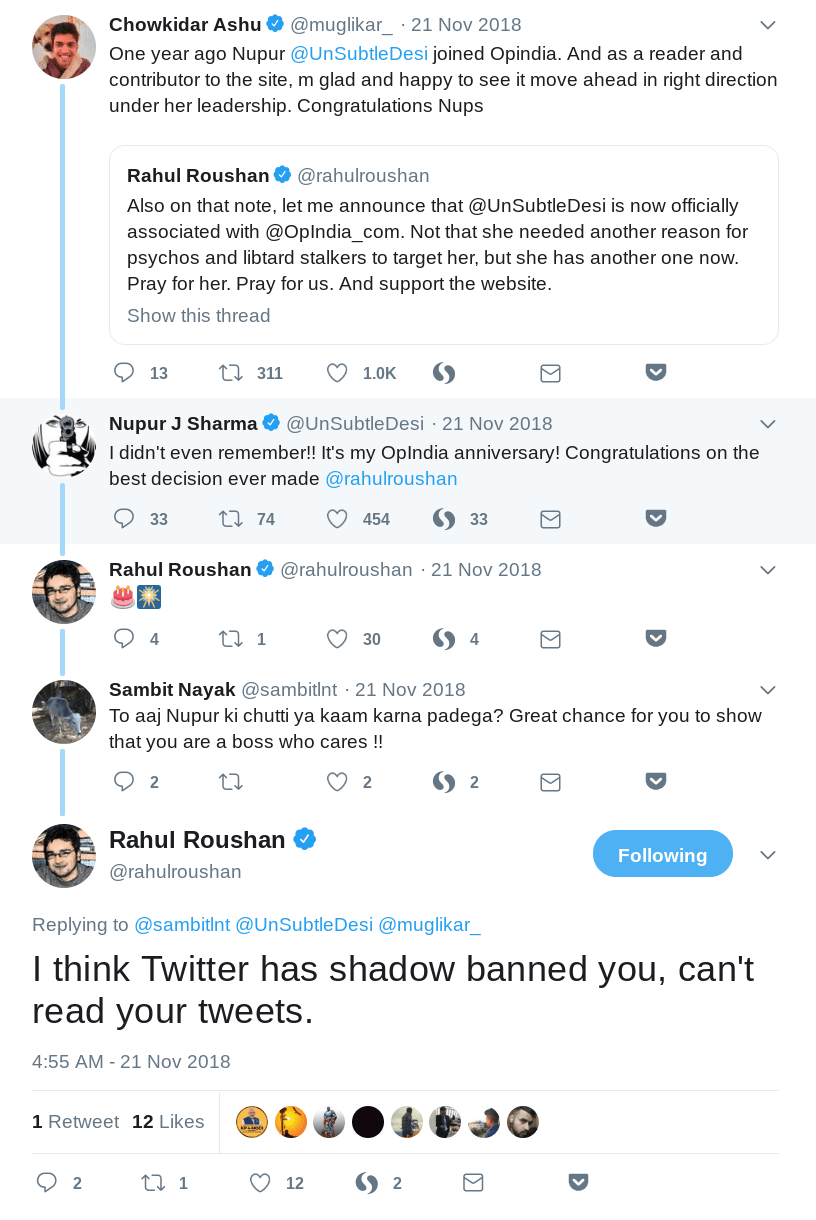Open the dropdown next to the Following button
The image size is (816, 1220).
[768, 854]
